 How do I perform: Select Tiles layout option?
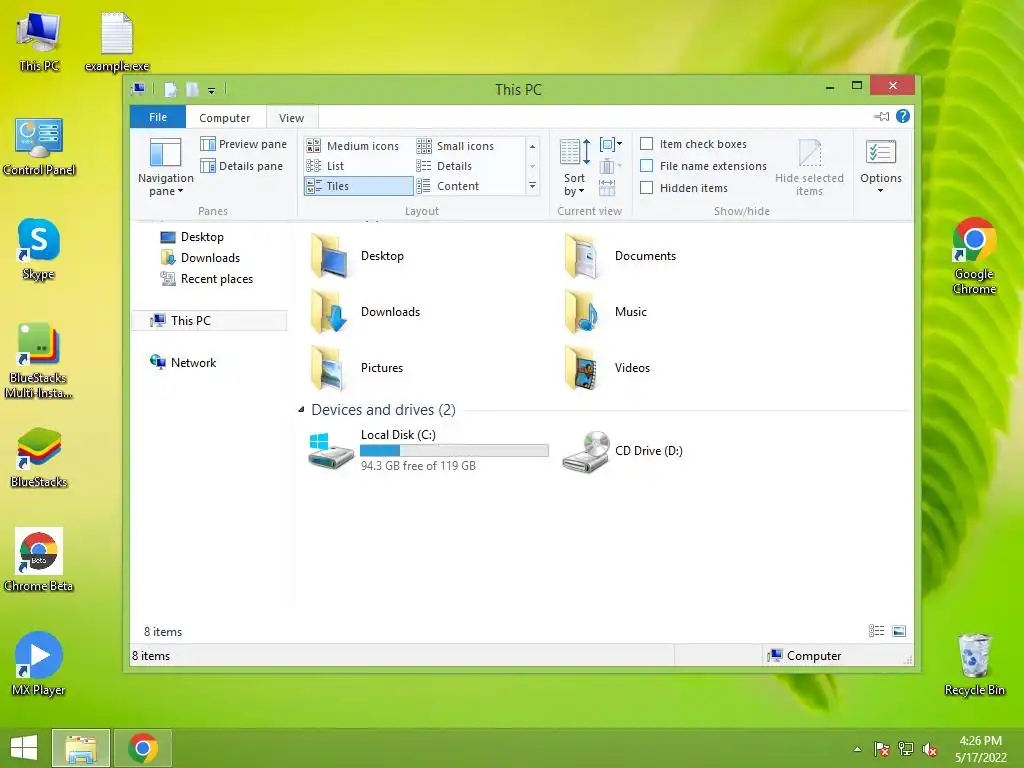[x=359, y=186]
